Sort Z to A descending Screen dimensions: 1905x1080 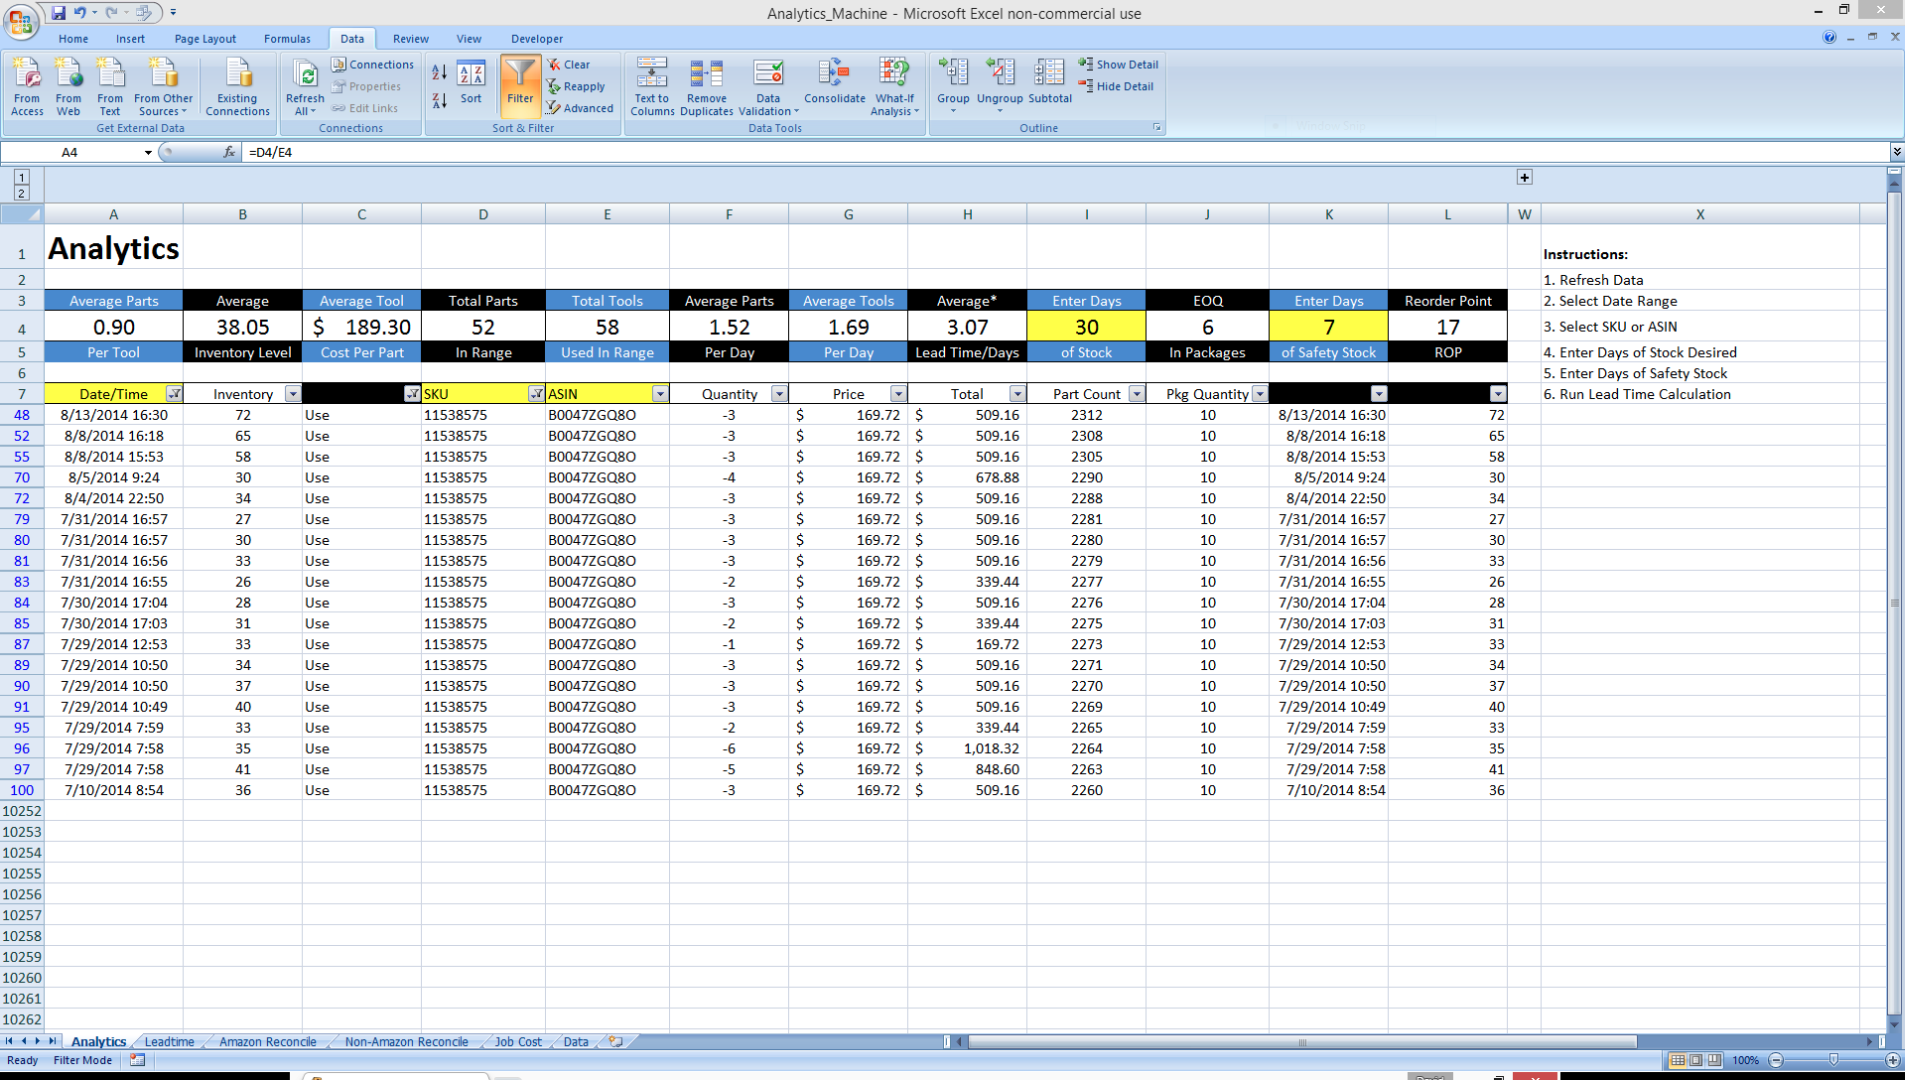439,100
